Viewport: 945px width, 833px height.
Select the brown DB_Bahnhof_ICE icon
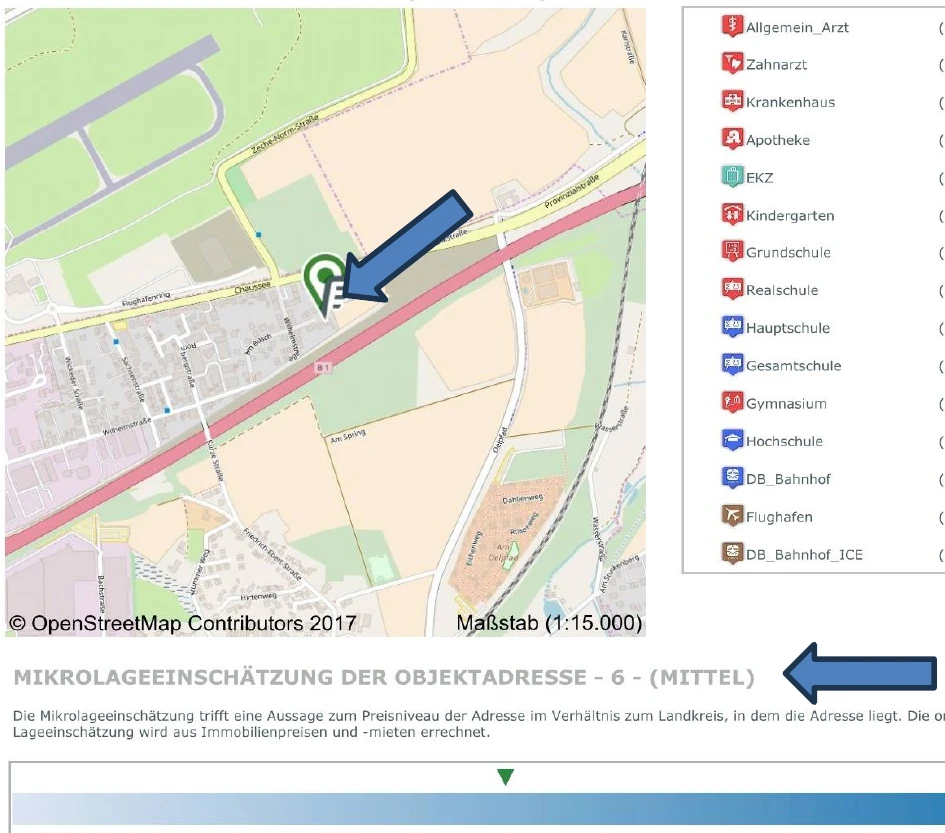pos(732,553)
